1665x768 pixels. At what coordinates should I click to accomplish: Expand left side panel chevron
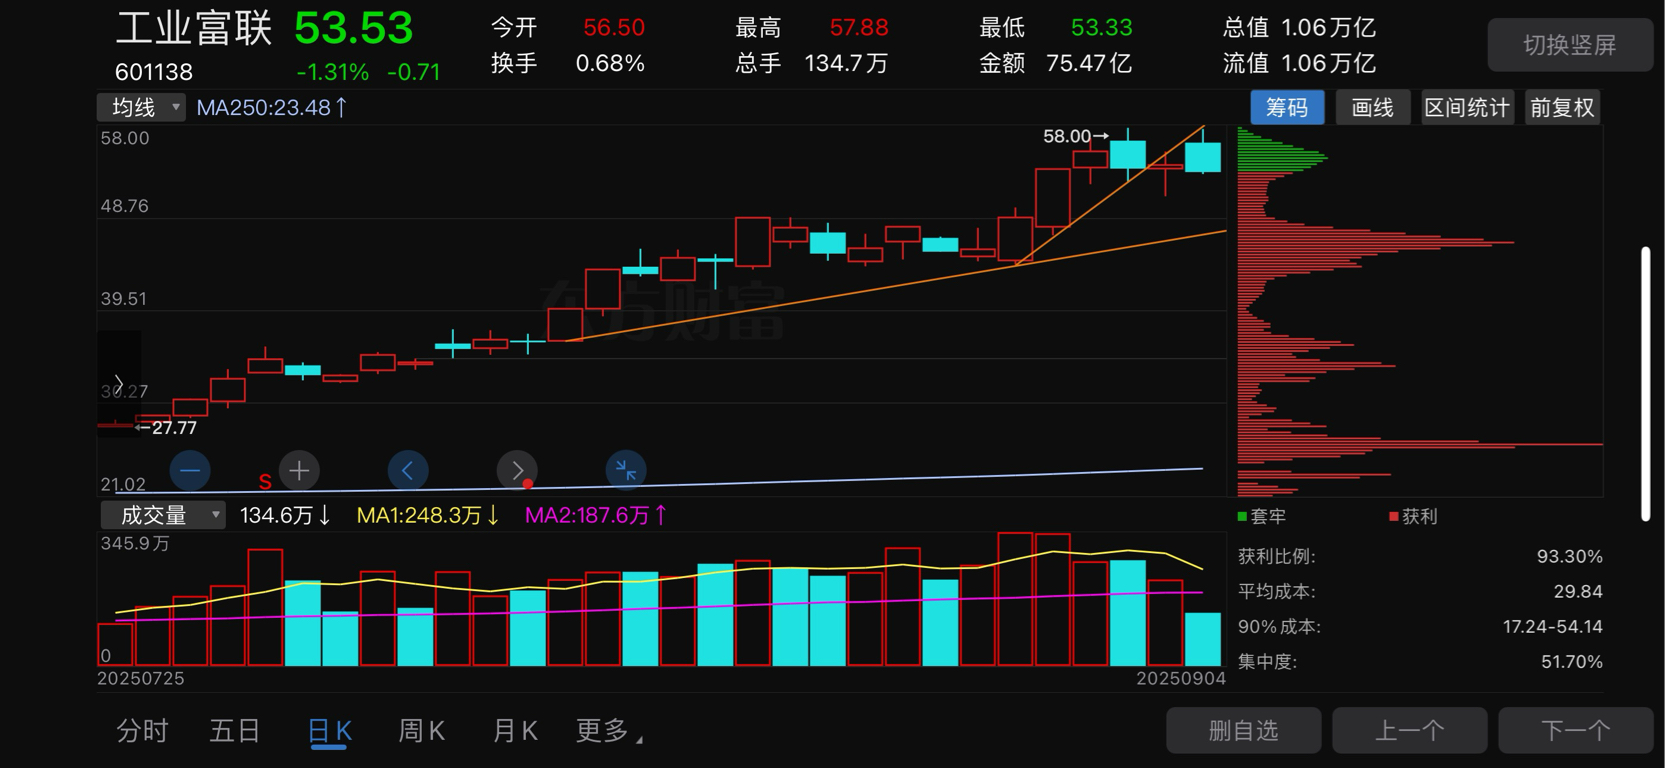[118, 384]
